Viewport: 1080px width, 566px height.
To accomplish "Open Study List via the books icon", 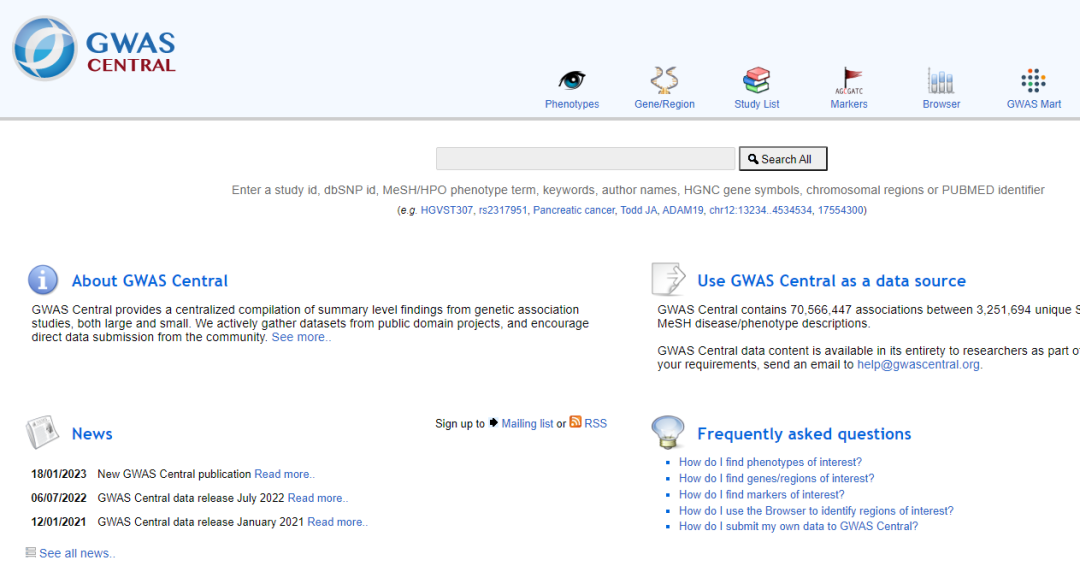I will point(756,80).
